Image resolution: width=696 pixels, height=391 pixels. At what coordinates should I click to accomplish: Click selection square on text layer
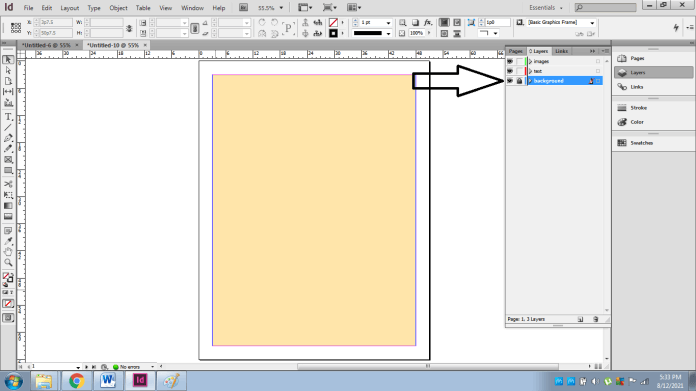[x=598, y=71]
